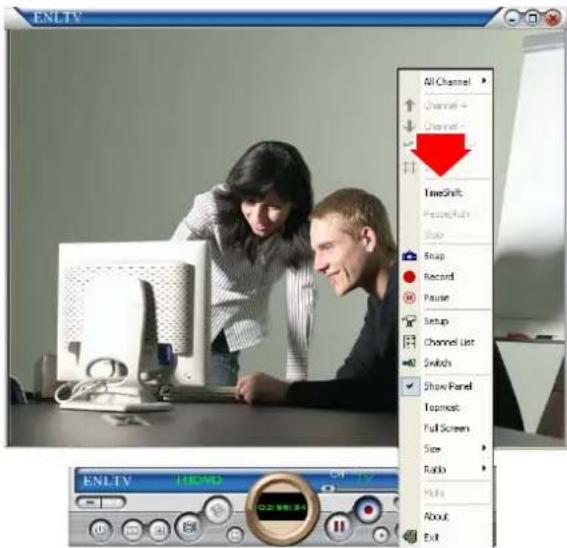The width and height of the screenshot is (567, 548).
Task: Click the Channel - down arrow icon
Action: click(409, 126)
